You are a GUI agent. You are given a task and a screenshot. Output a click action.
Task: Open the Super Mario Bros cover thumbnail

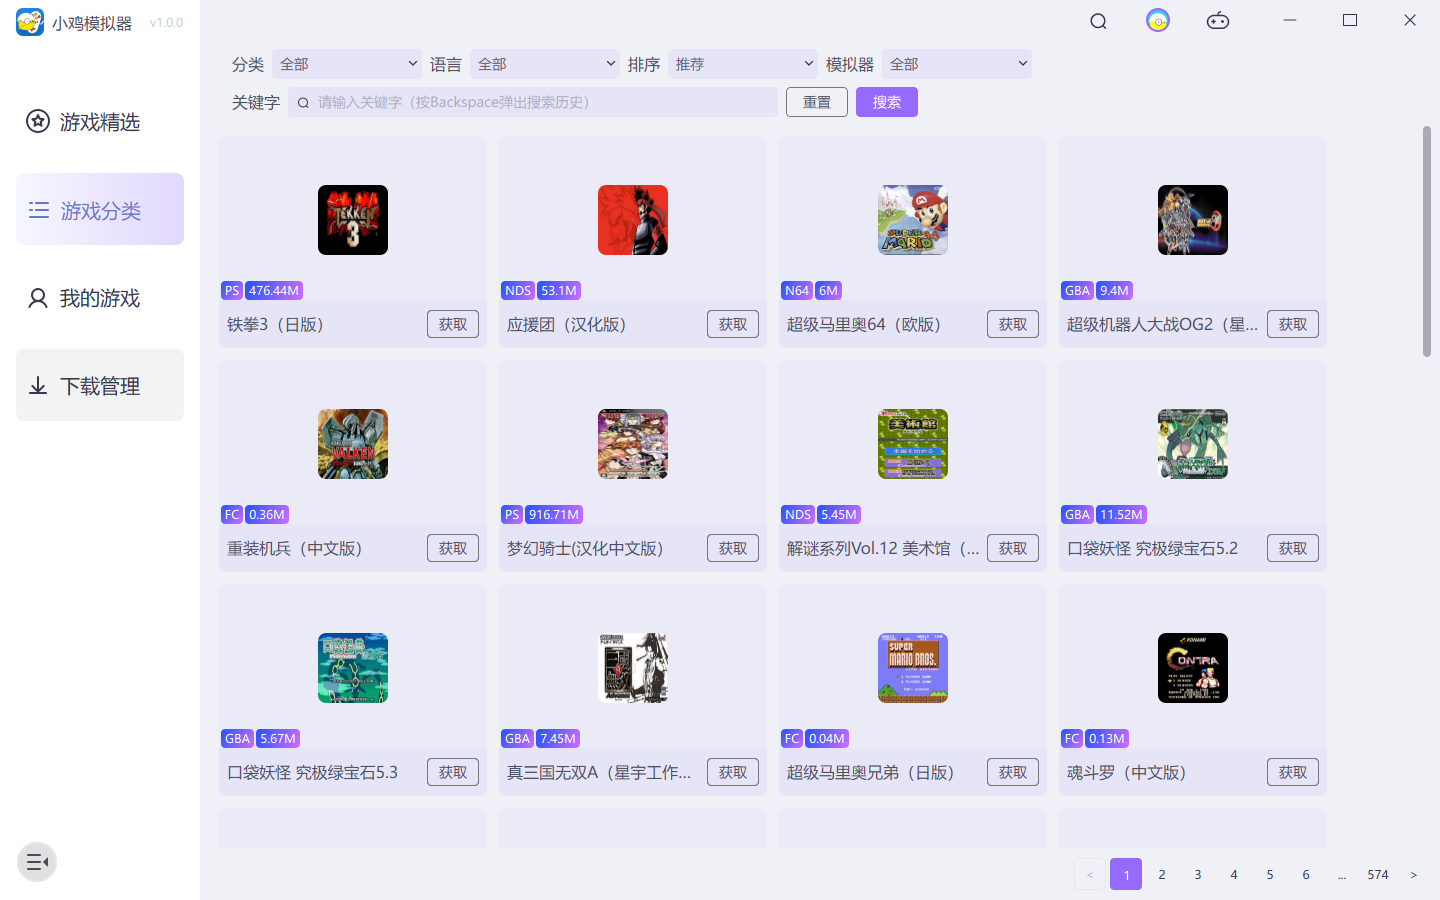(913, 668)
